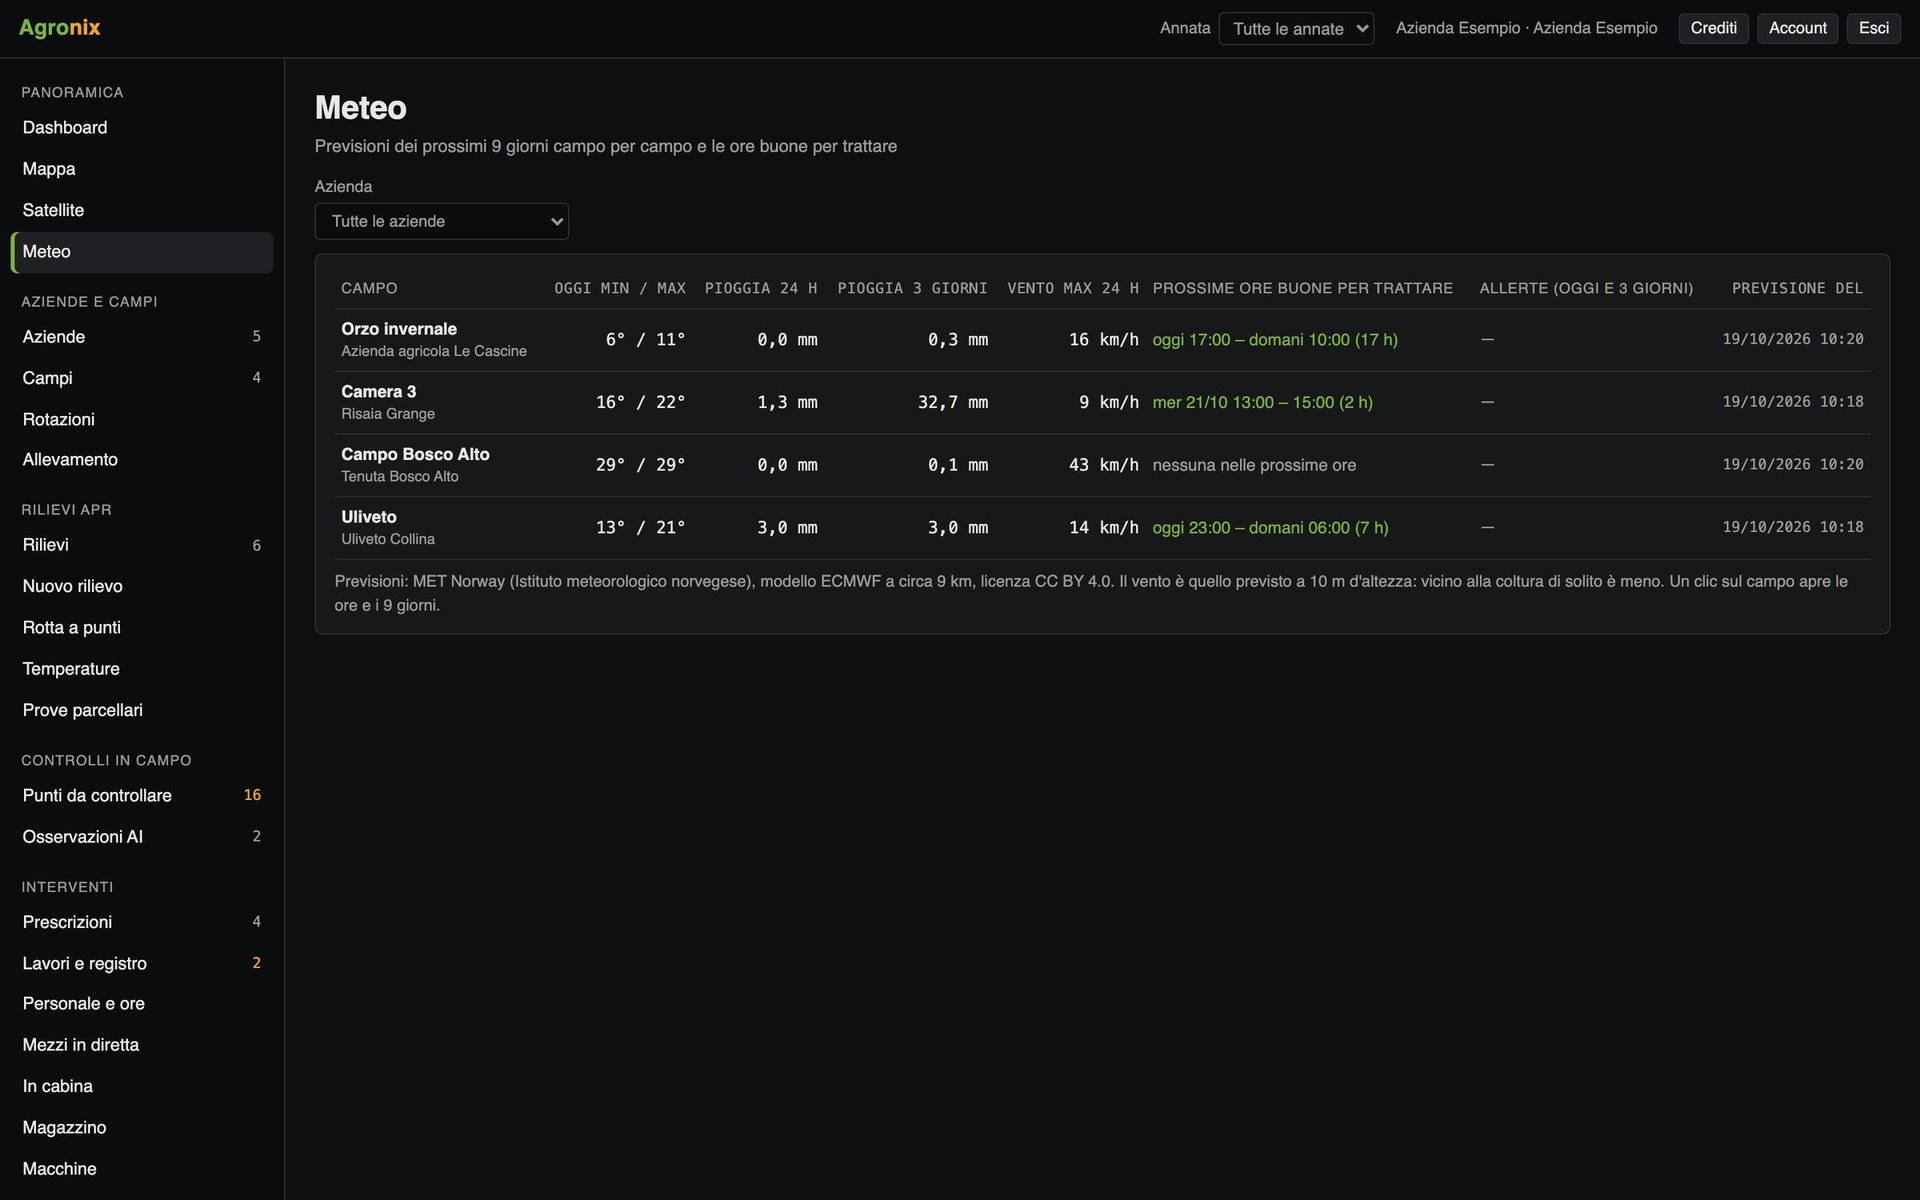Open Mezzi in diretta
Viewport: 1920px width, 1200px height.
[142, 1045]
